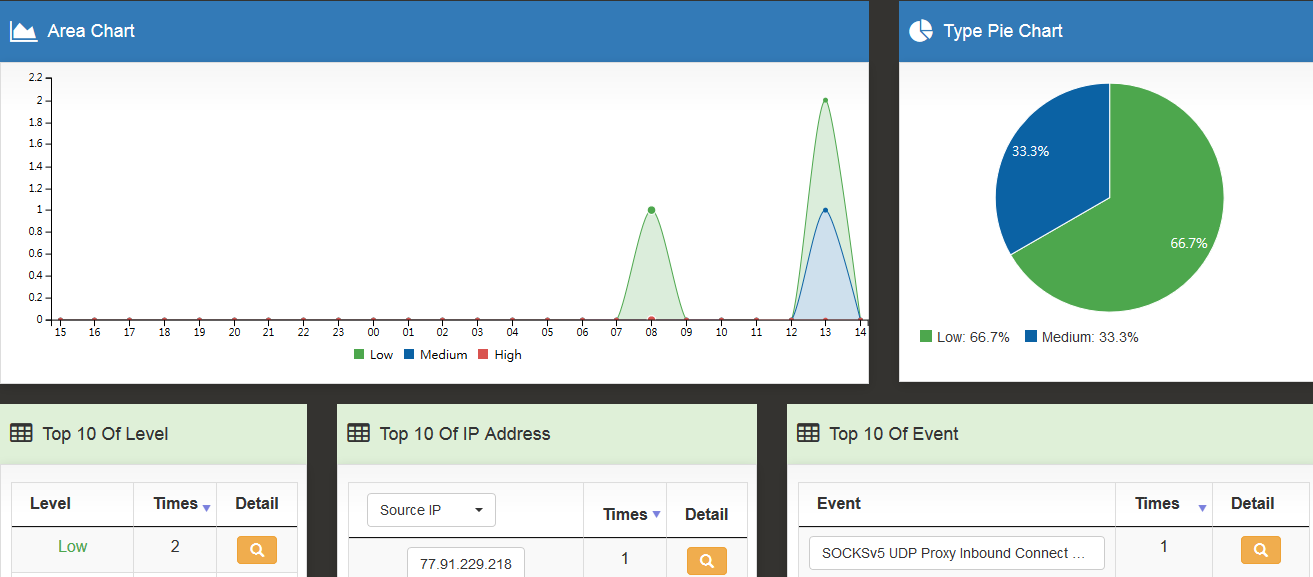The image size is (1313, 577).
Task: Open detail search for SOCKSv5 event row
Action: (1260, 549)
